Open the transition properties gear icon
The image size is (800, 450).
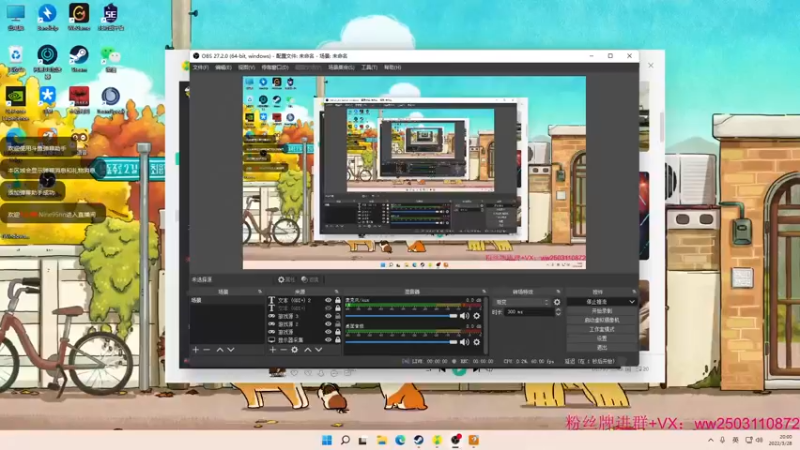click(x=557, y=302)
